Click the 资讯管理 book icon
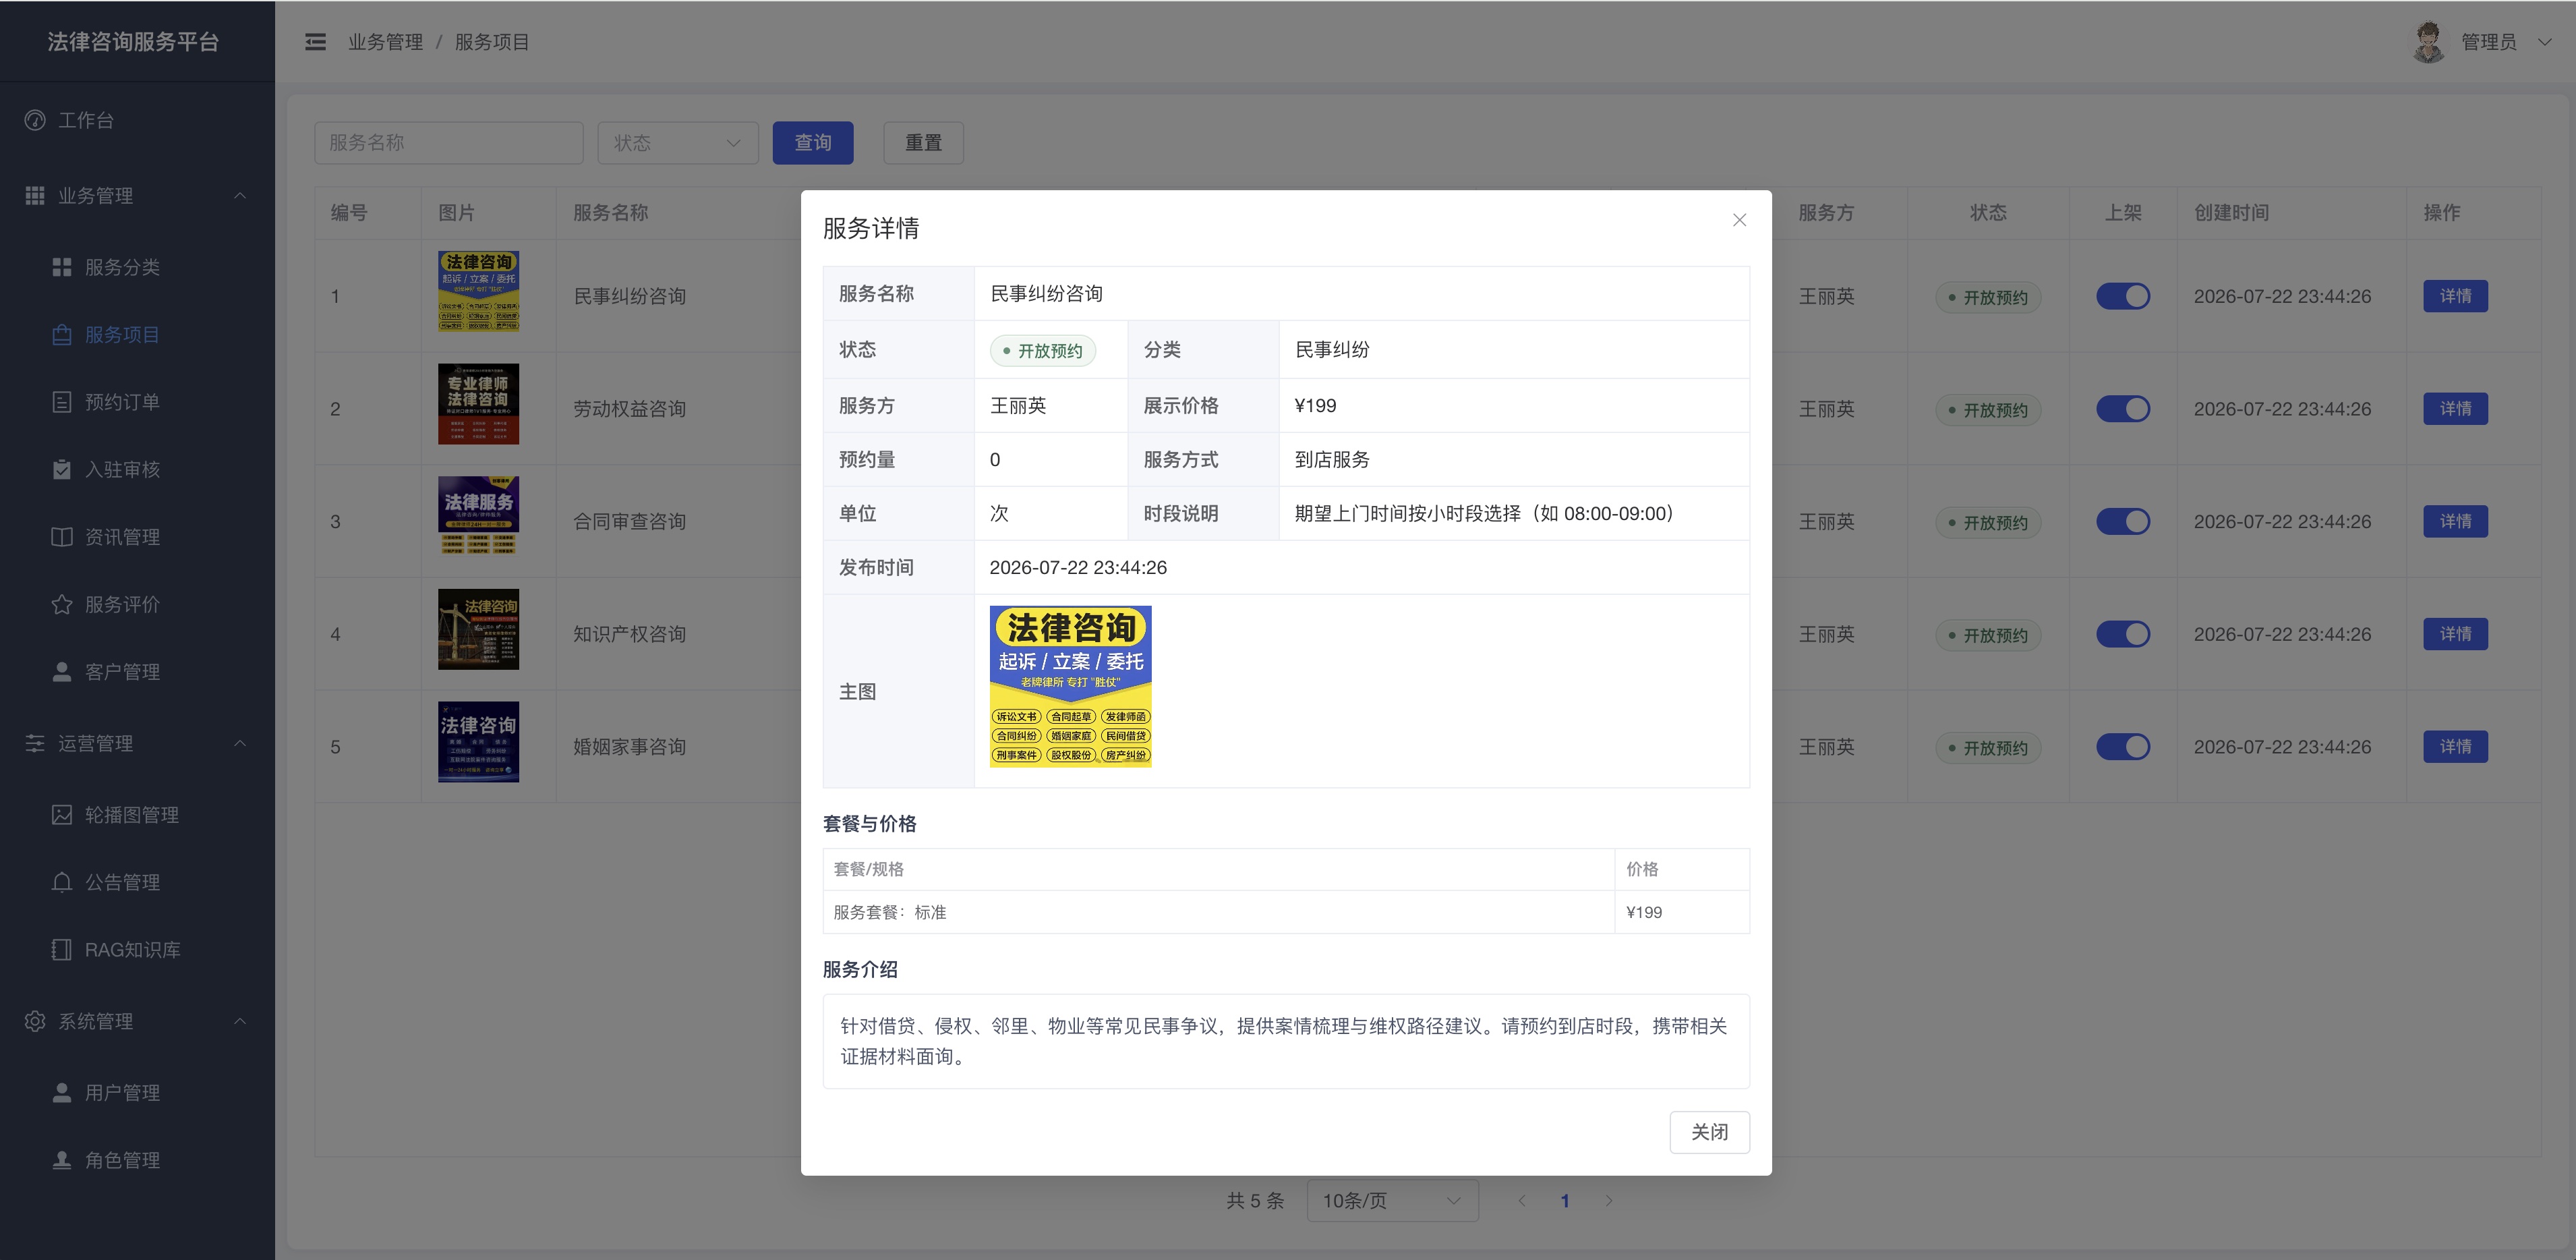 (x=62, y=537)
